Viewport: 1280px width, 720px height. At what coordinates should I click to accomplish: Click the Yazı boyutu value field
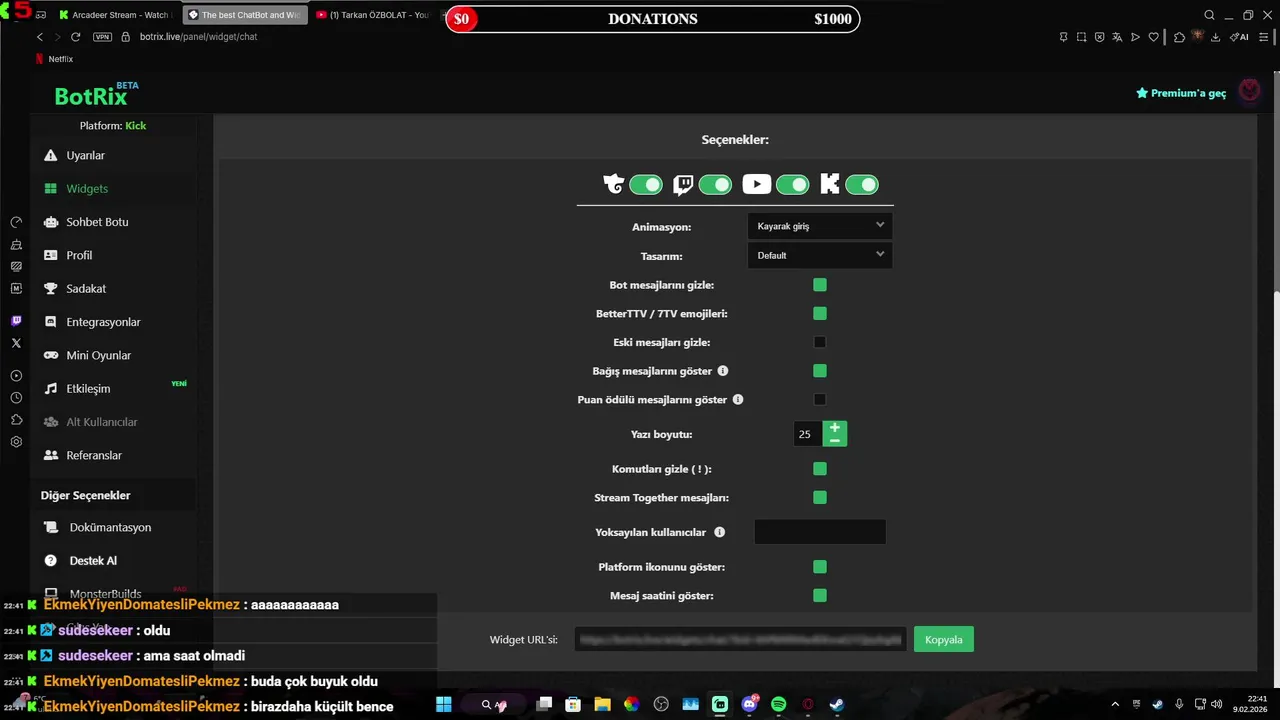point(806,434)
